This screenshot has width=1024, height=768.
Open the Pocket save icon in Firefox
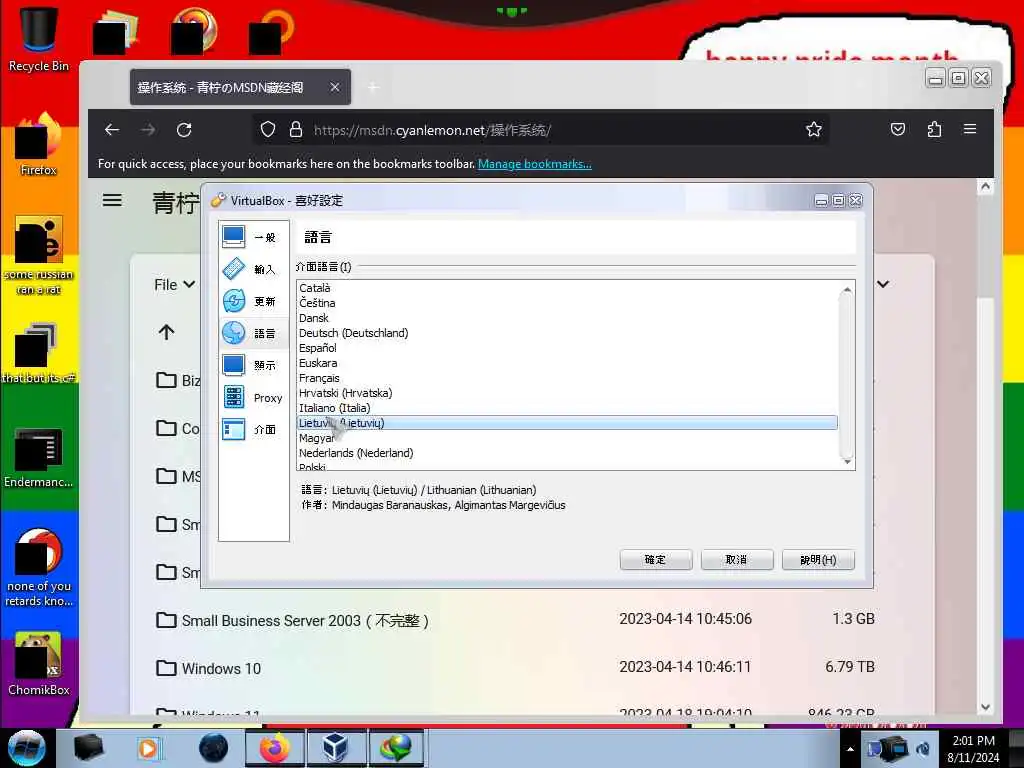(898, 129)
